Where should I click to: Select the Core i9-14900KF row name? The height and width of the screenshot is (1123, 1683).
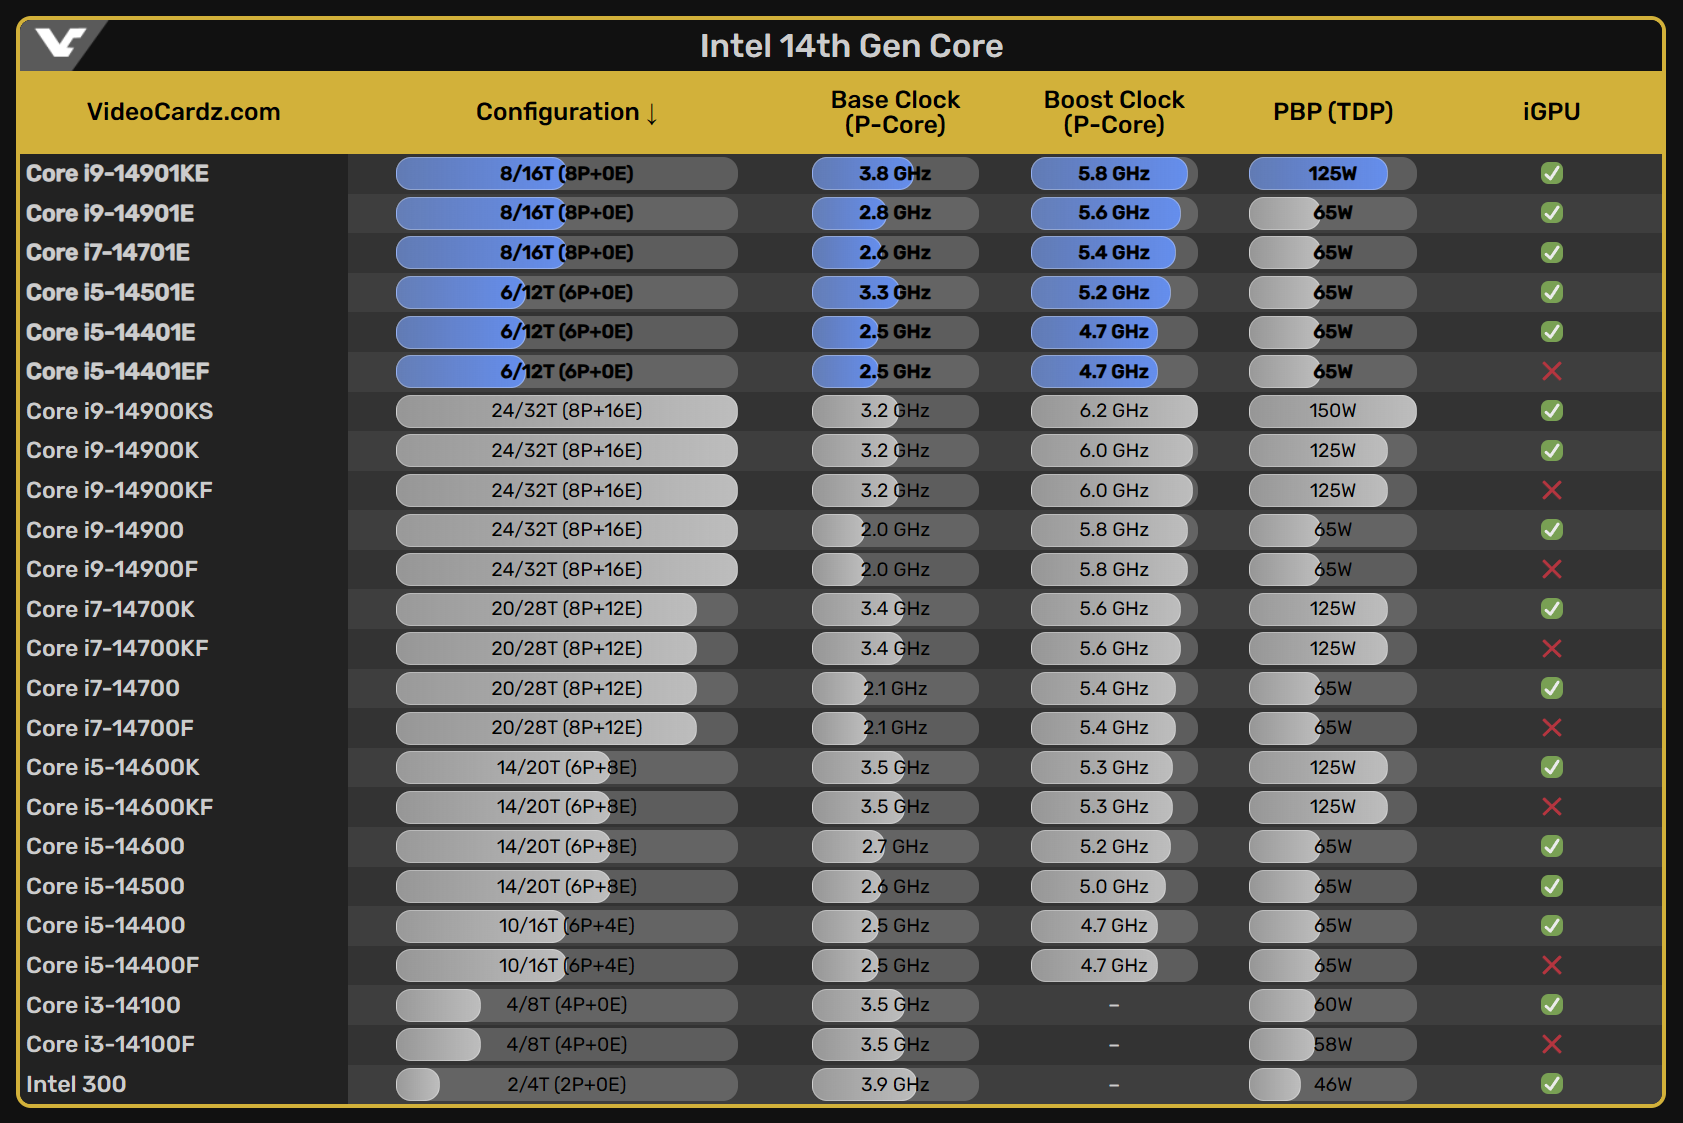120,490
